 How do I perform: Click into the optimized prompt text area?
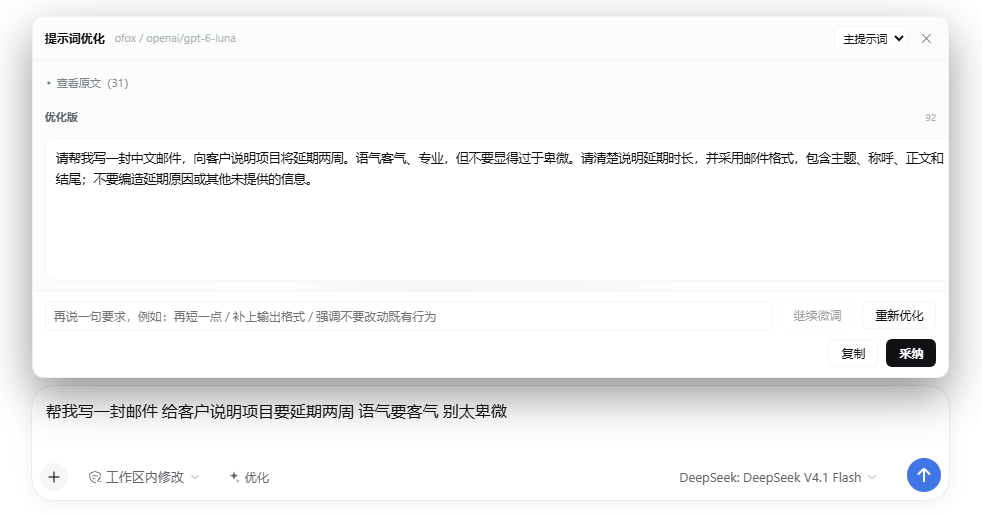pyautogui.click(x=497, y=209)
